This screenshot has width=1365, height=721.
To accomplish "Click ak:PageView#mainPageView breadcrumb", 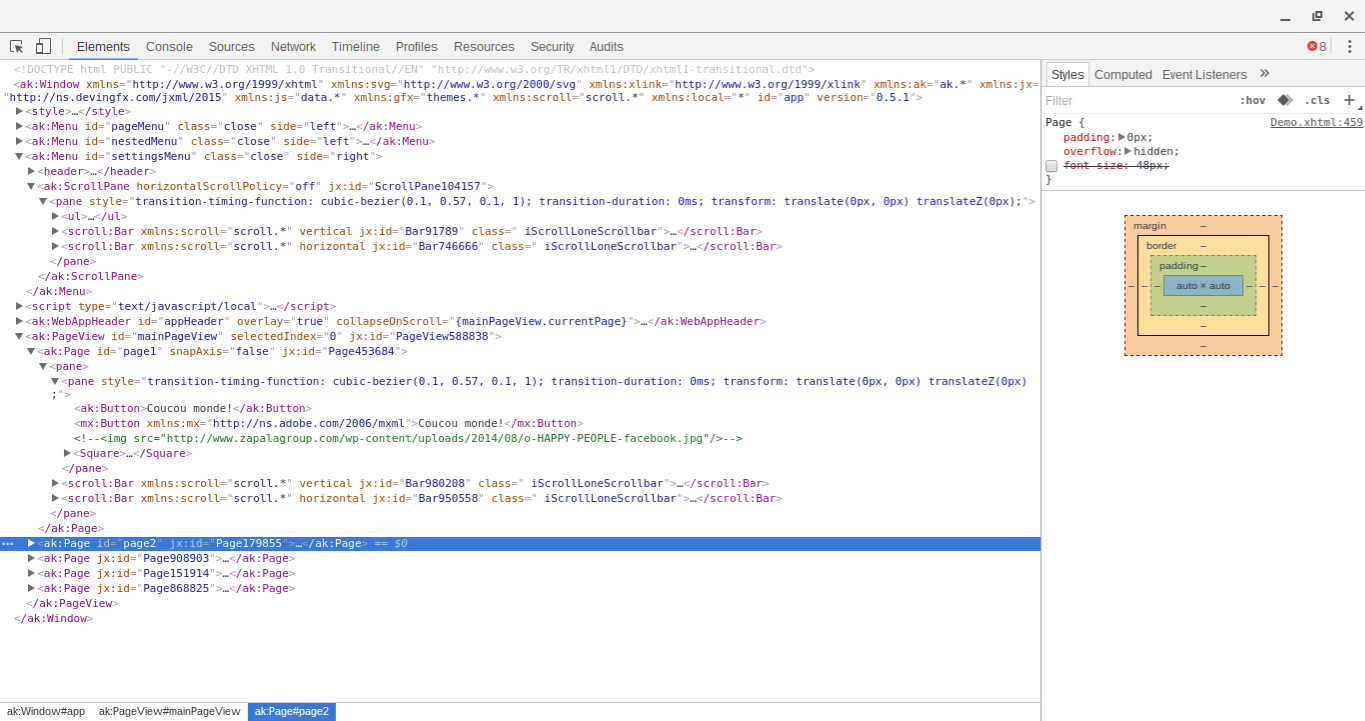I will (169, 711).
